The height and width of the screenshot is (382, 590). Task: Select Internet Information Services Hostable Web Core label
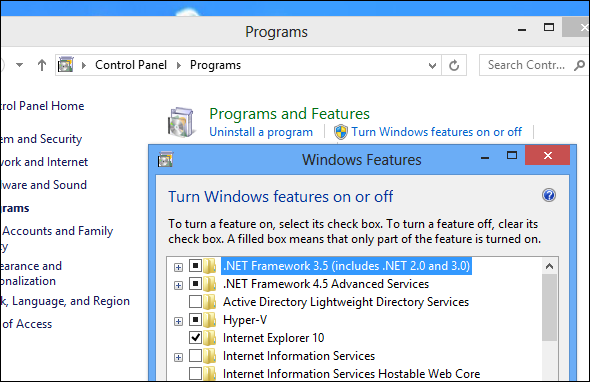(351, 374)
